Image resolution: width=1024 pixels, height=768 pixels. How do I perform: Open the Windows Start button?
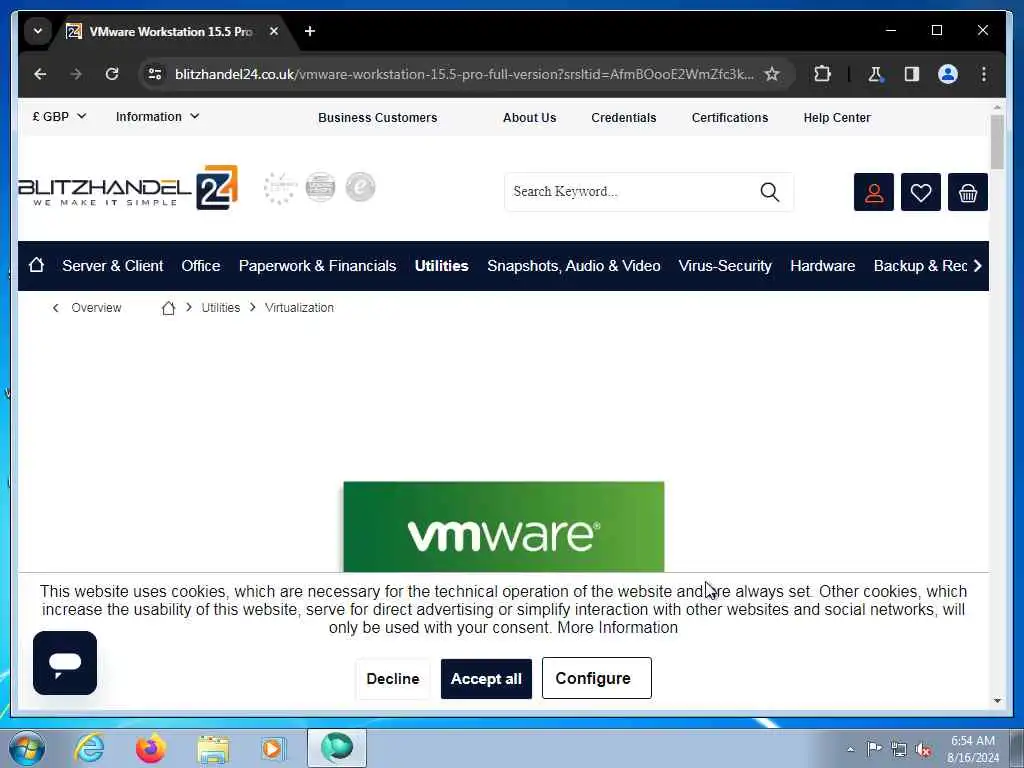[x=27, y=748]
